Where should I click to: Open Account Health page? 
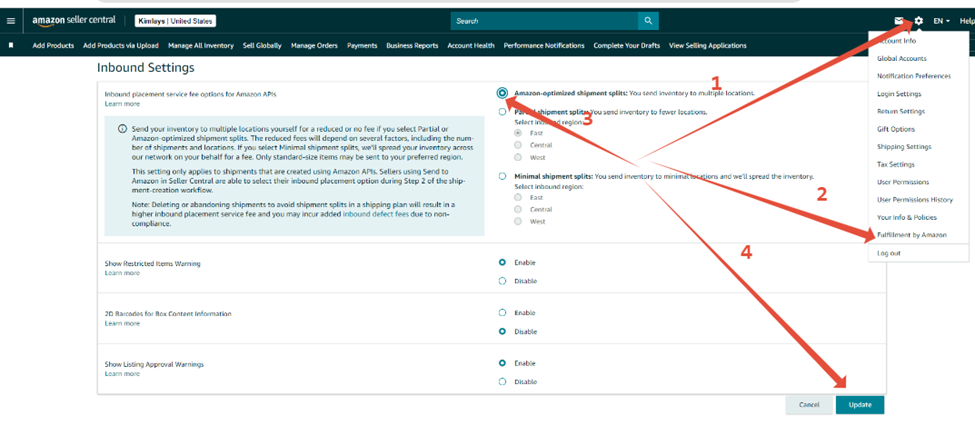click(471, 45)
